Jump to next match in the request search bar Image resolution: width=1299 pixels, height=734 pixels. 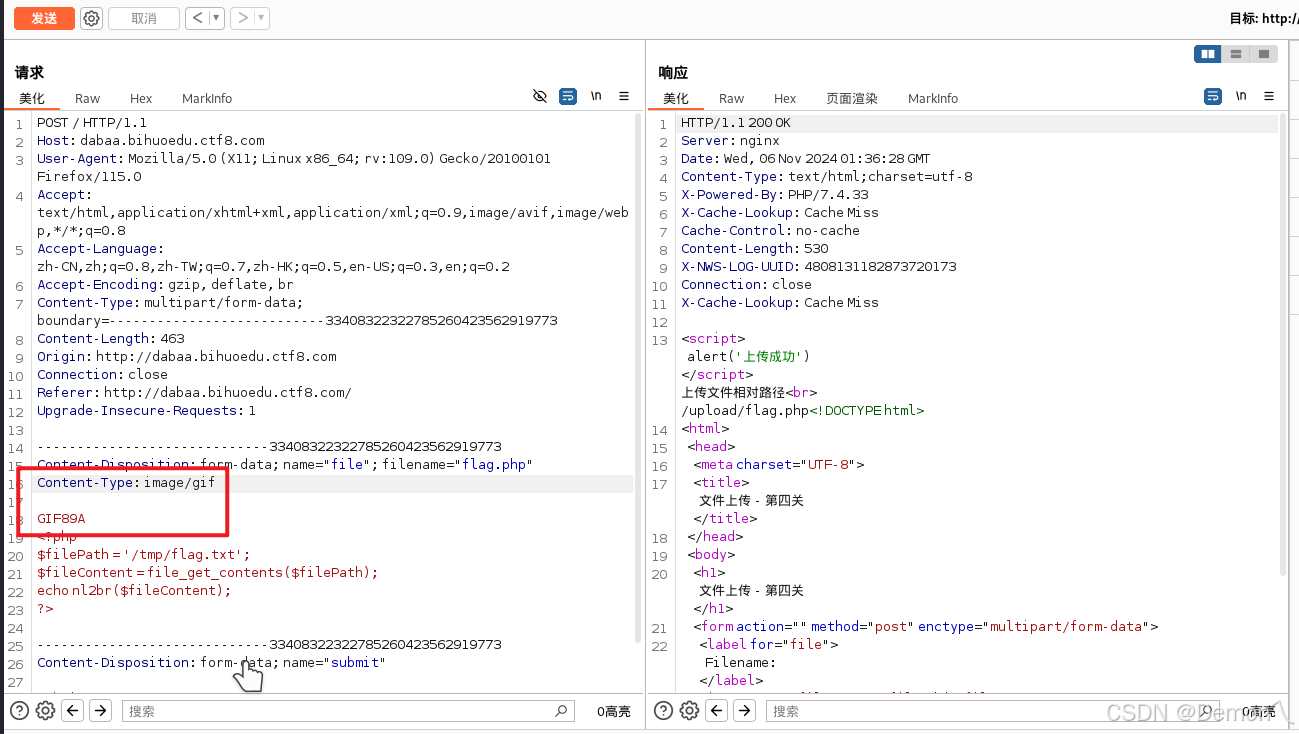[x=100, y=711]
